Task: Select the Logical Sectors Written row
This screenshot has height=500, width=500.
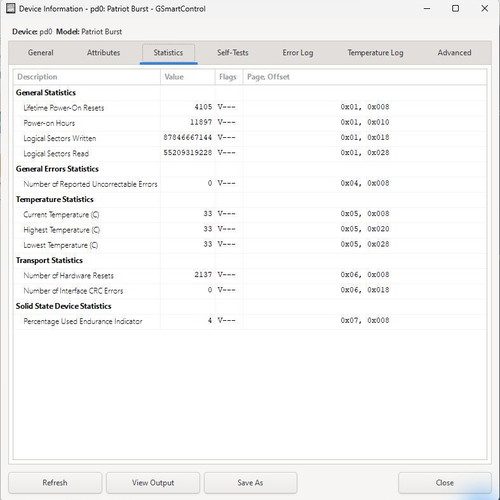Action: click(x=250, y=138)
